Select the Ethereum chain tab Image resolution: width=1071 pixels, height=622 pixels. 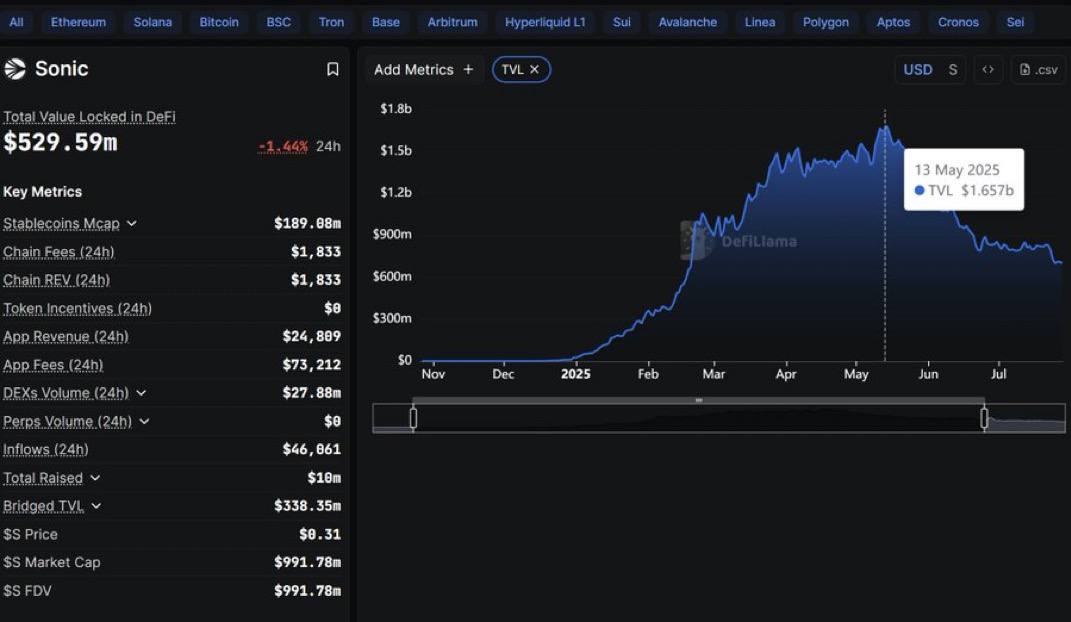[x=79, y=22]
